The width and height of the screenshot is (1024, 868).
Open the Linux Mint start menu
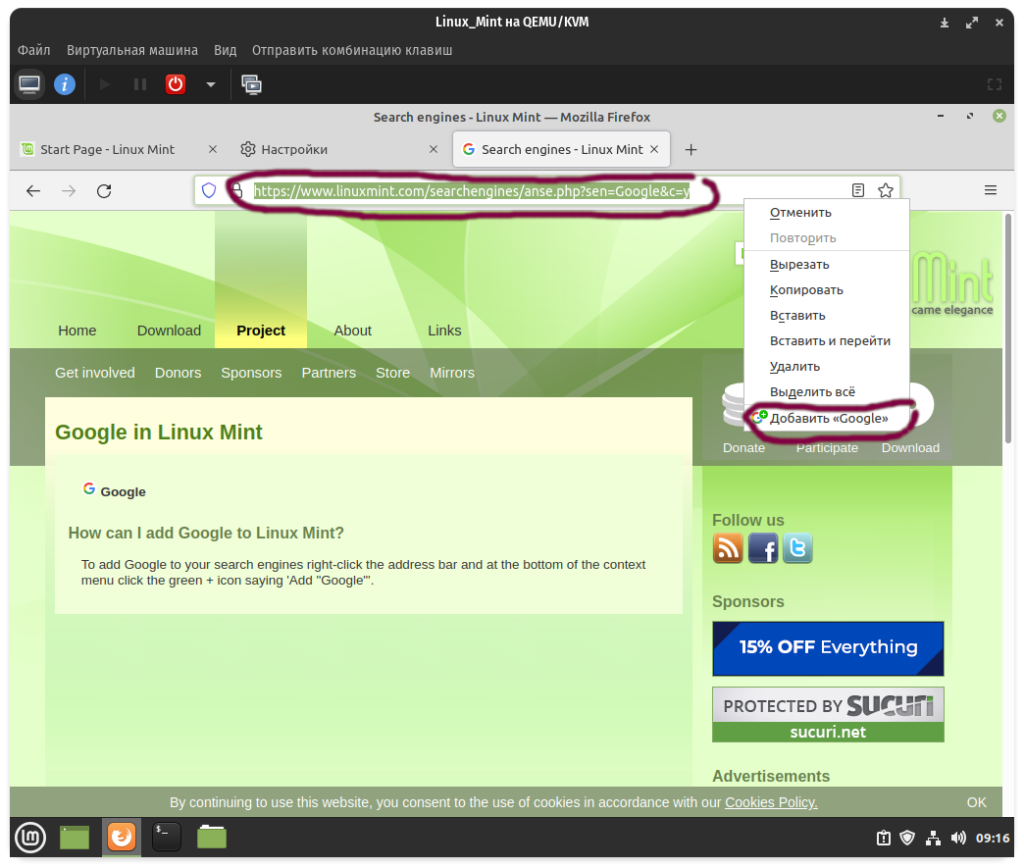click(30, 837)
